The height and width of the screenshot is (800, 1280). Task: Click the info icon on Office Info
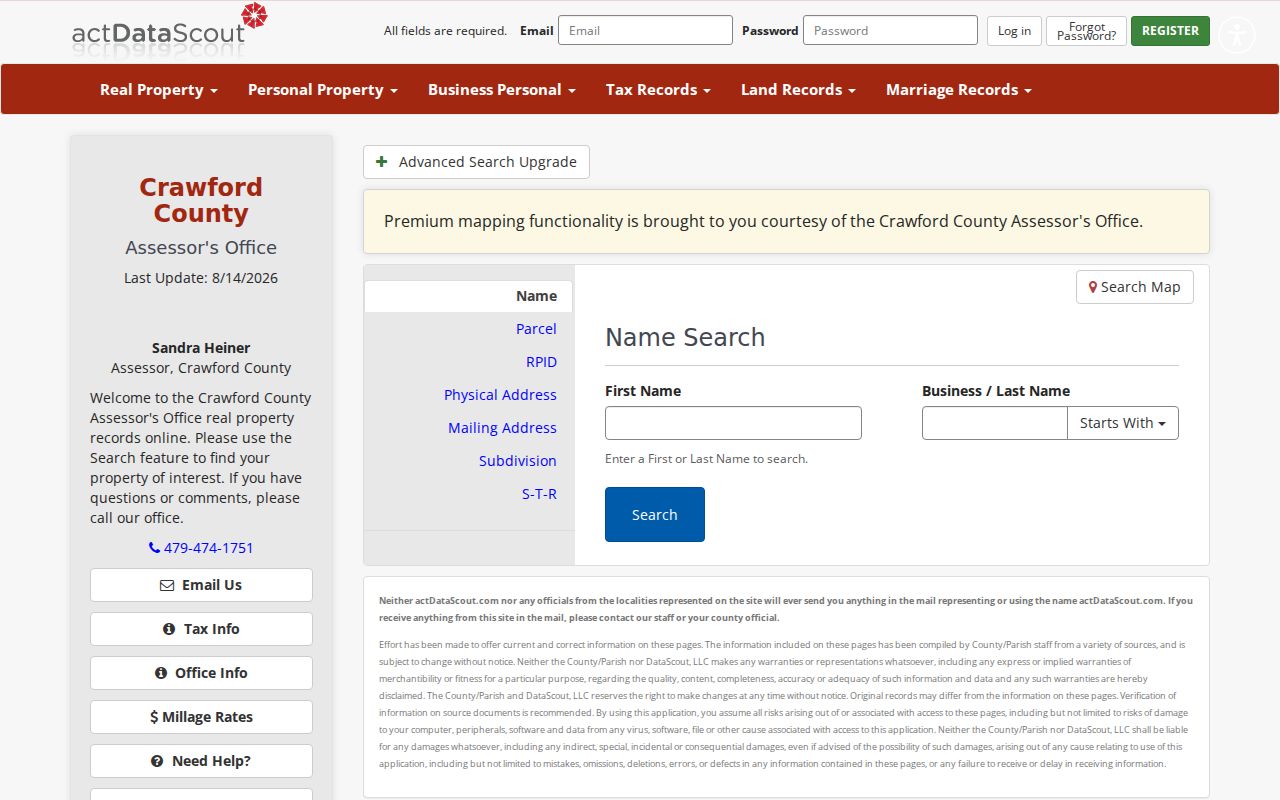161,673
